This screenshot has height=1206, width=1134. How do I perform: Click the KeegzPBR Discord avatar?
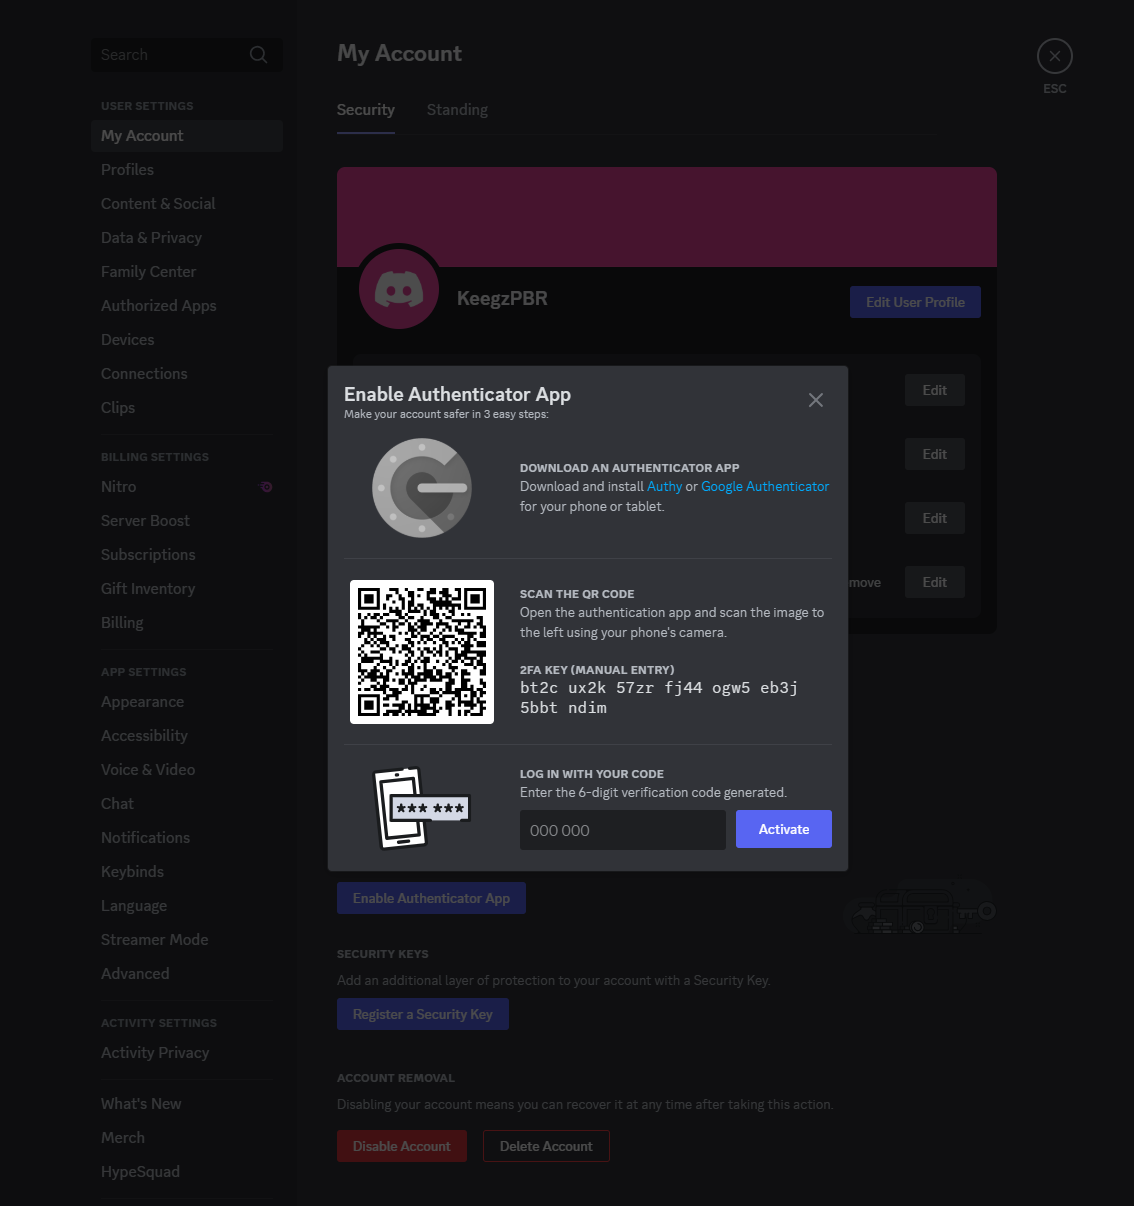[399, 290]
